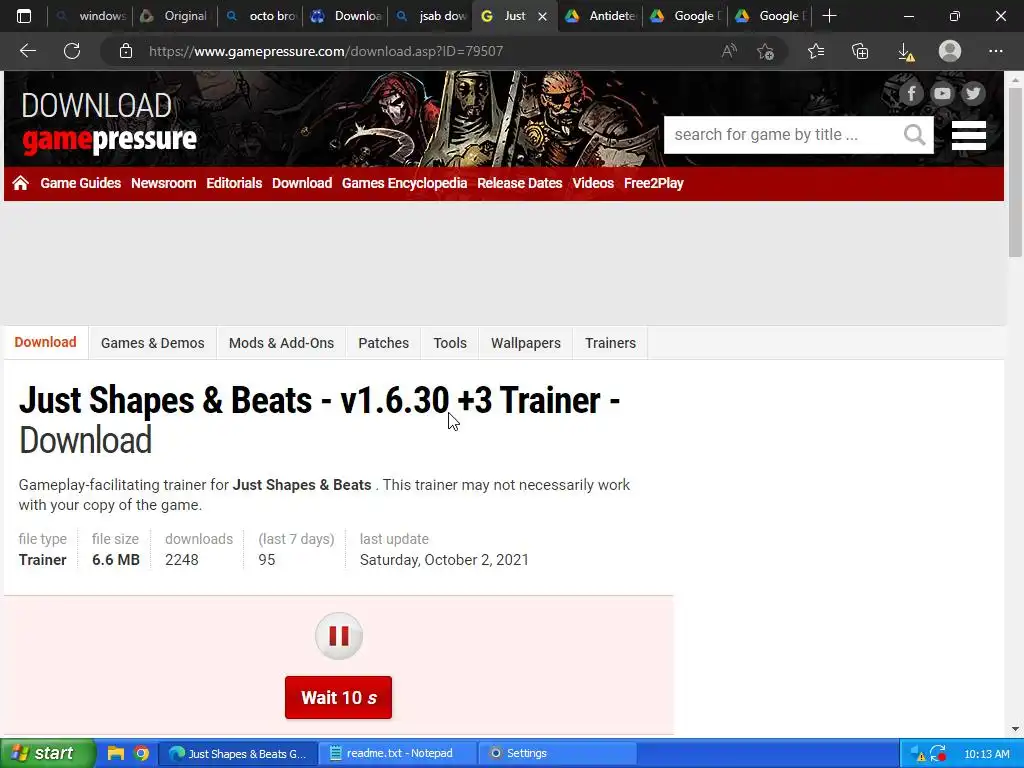
Task: Select the Tools tab
Action: tap(450, 343)
